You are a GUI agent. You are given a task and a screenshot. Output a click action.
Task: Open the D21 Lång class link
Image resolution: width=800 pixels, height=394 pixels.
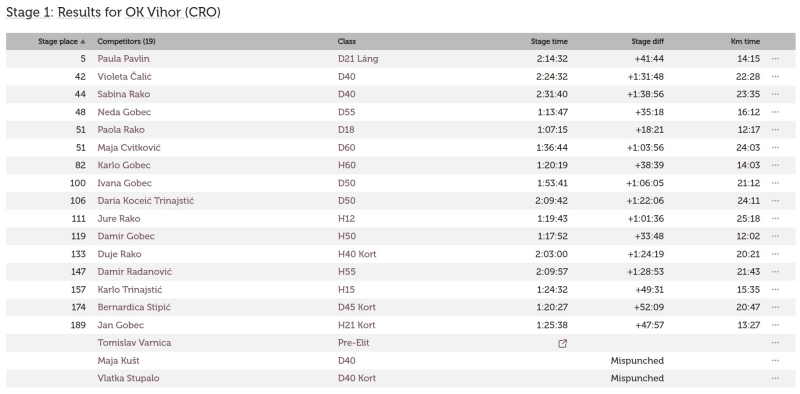(358, 59)
